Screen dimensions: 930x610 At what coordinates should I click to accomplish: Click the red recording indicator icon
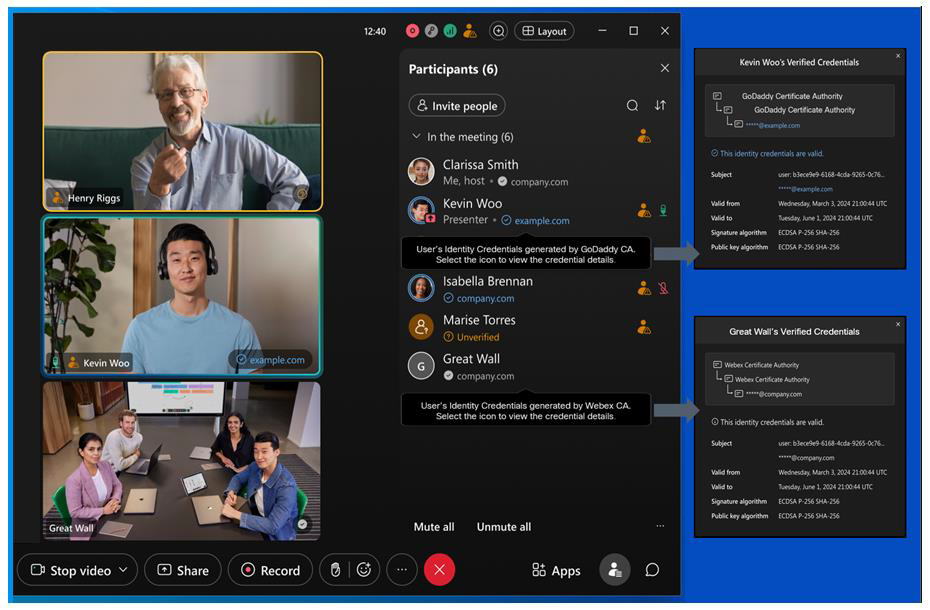[412, 31]
